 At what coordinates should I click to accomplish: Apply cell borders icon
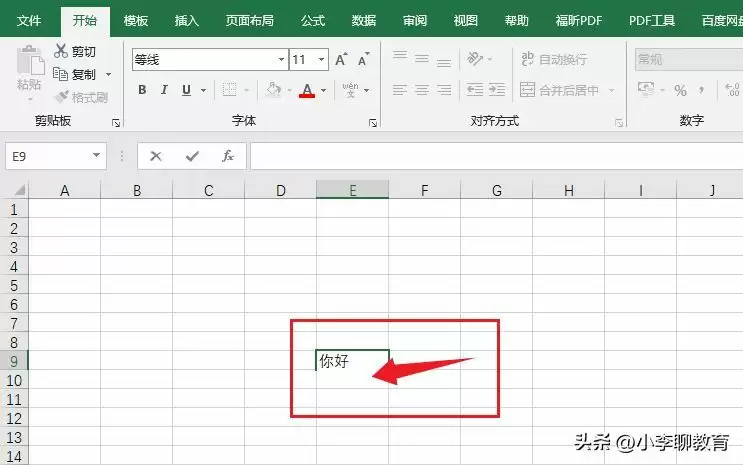click(229, 90)
